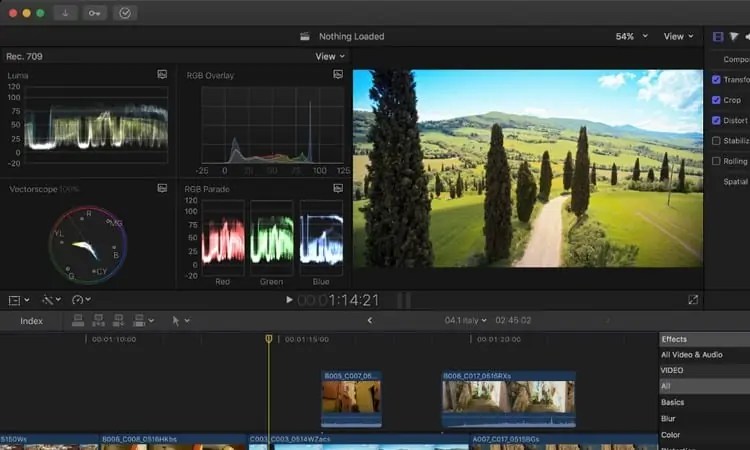
Task: Select the A007_C017 clip in the storyline
Action: [x=564, y=442]
